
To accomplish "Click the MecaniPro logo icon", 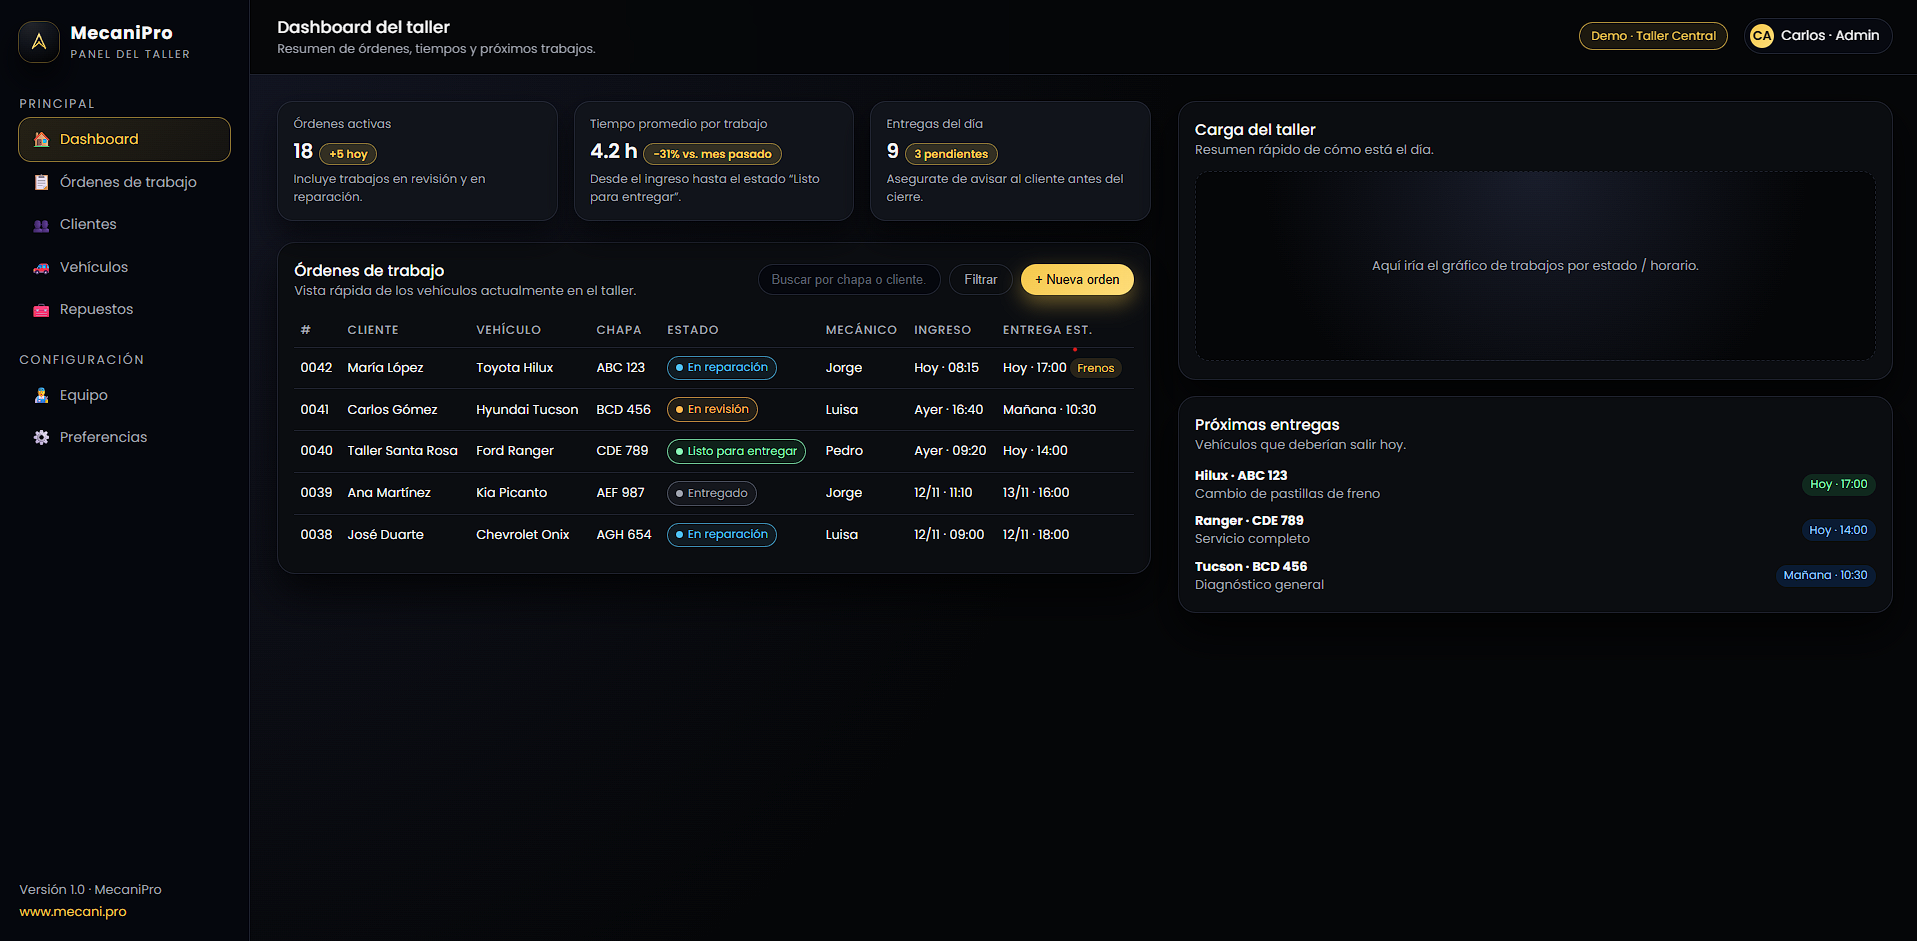I will (x=39, y=42).
